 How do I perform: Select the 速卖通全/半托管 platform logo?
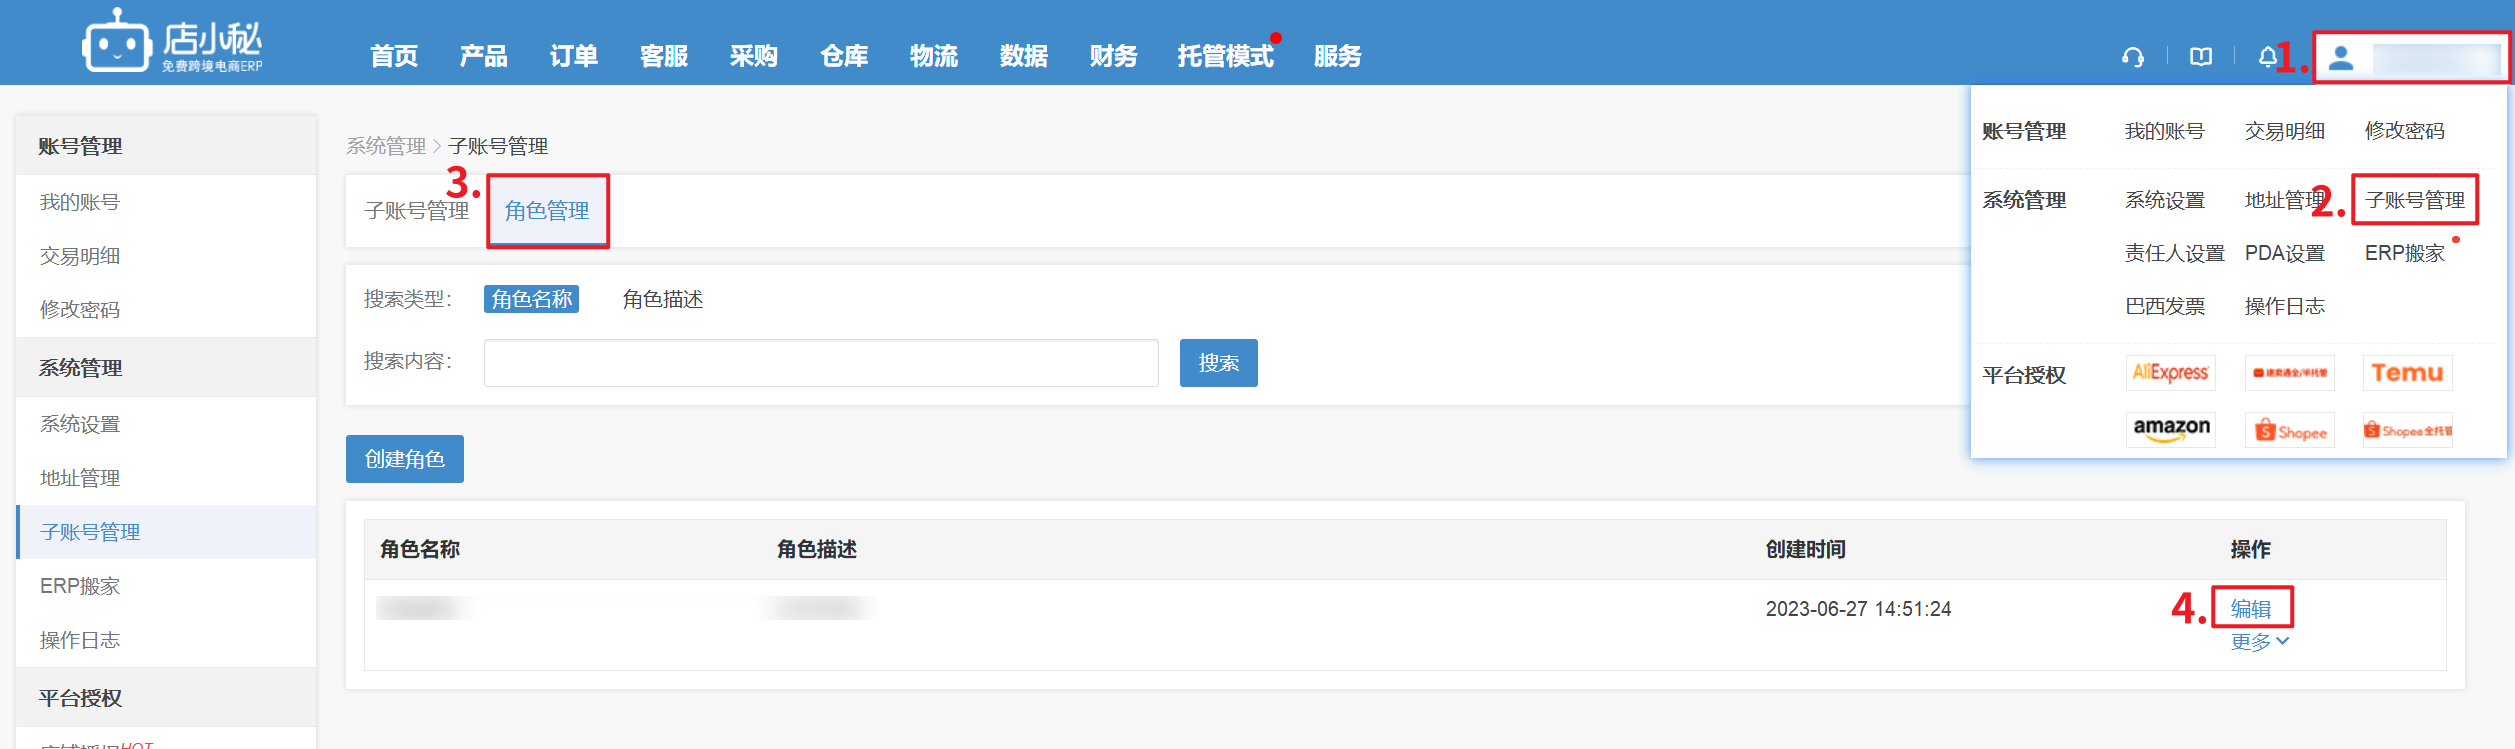click(x=2290, y=373)
